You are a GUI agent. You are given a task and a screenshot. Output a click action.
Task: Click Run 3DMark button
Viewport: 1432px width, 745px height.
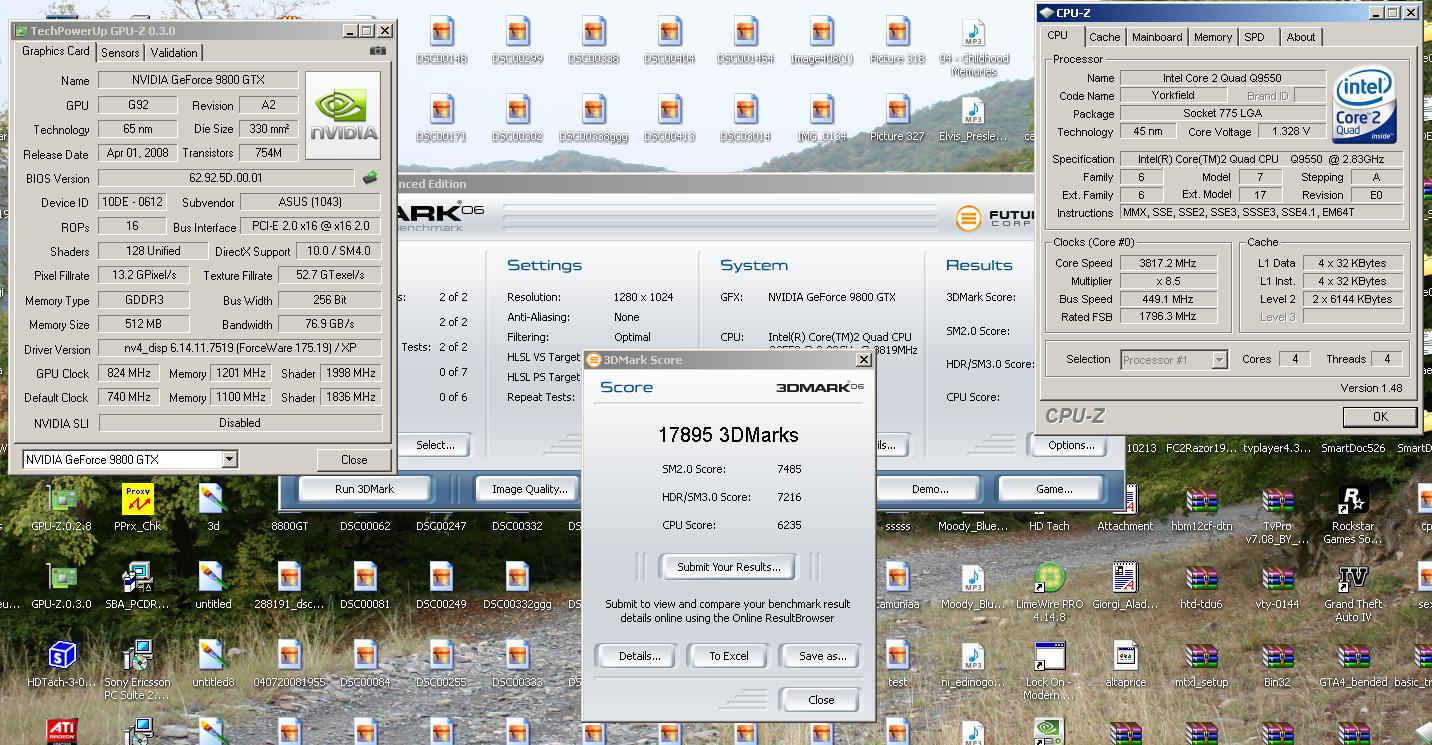364,489
